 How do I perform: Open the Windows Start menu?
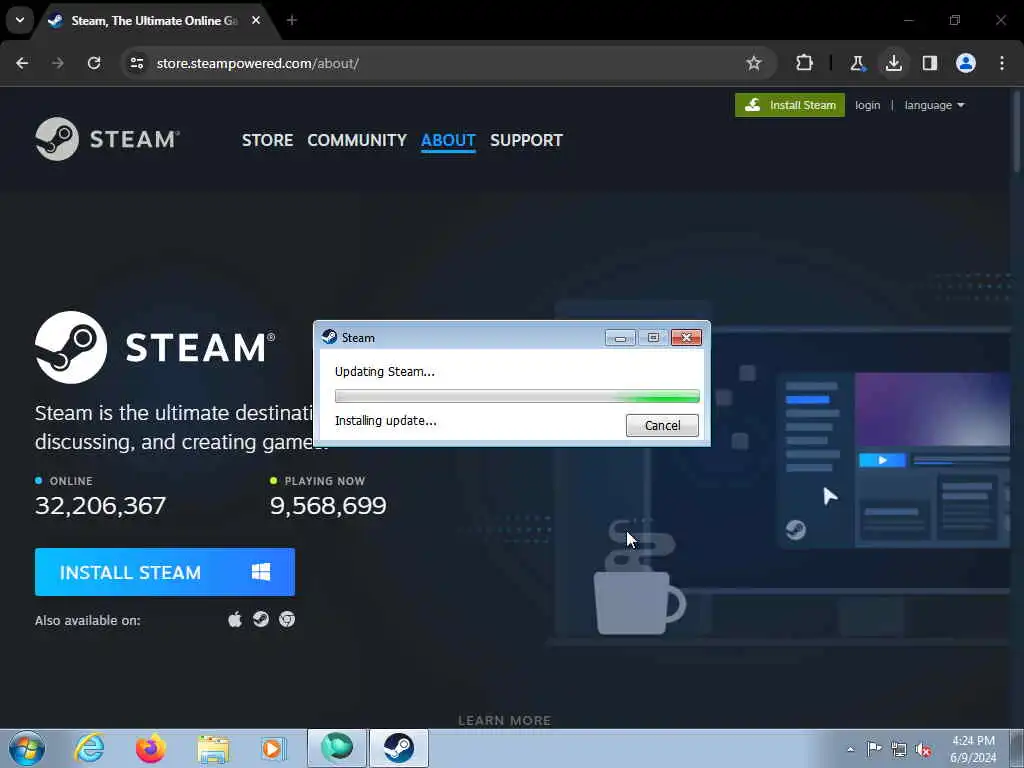27,748
